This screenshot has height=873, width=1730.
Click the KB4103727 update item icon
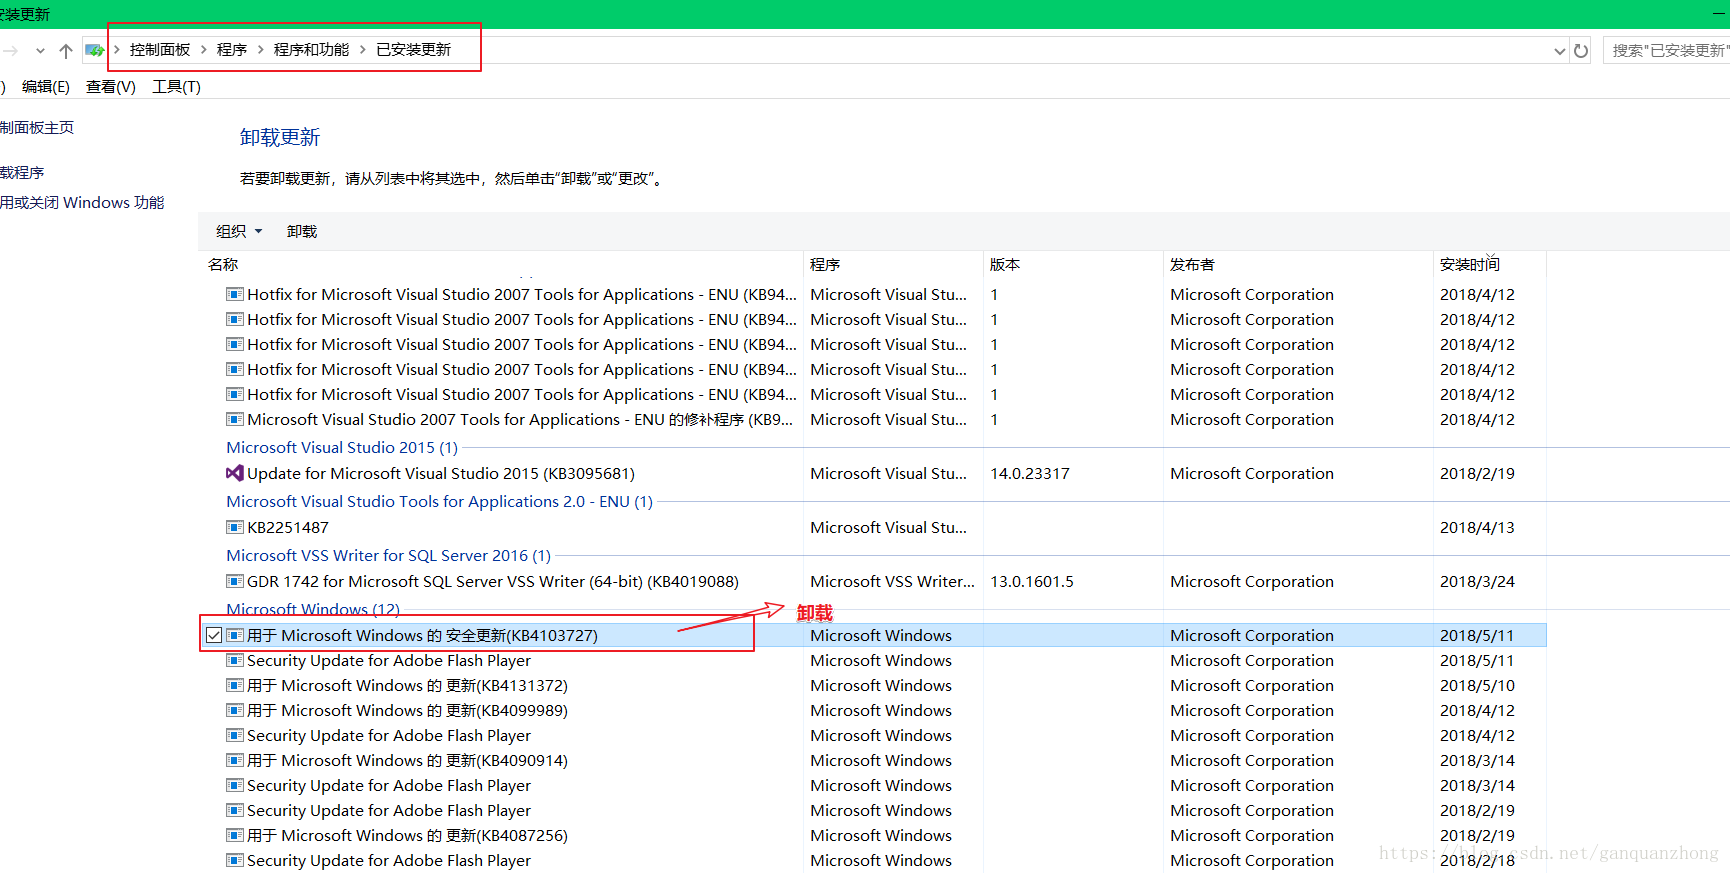tap(235, 636)
